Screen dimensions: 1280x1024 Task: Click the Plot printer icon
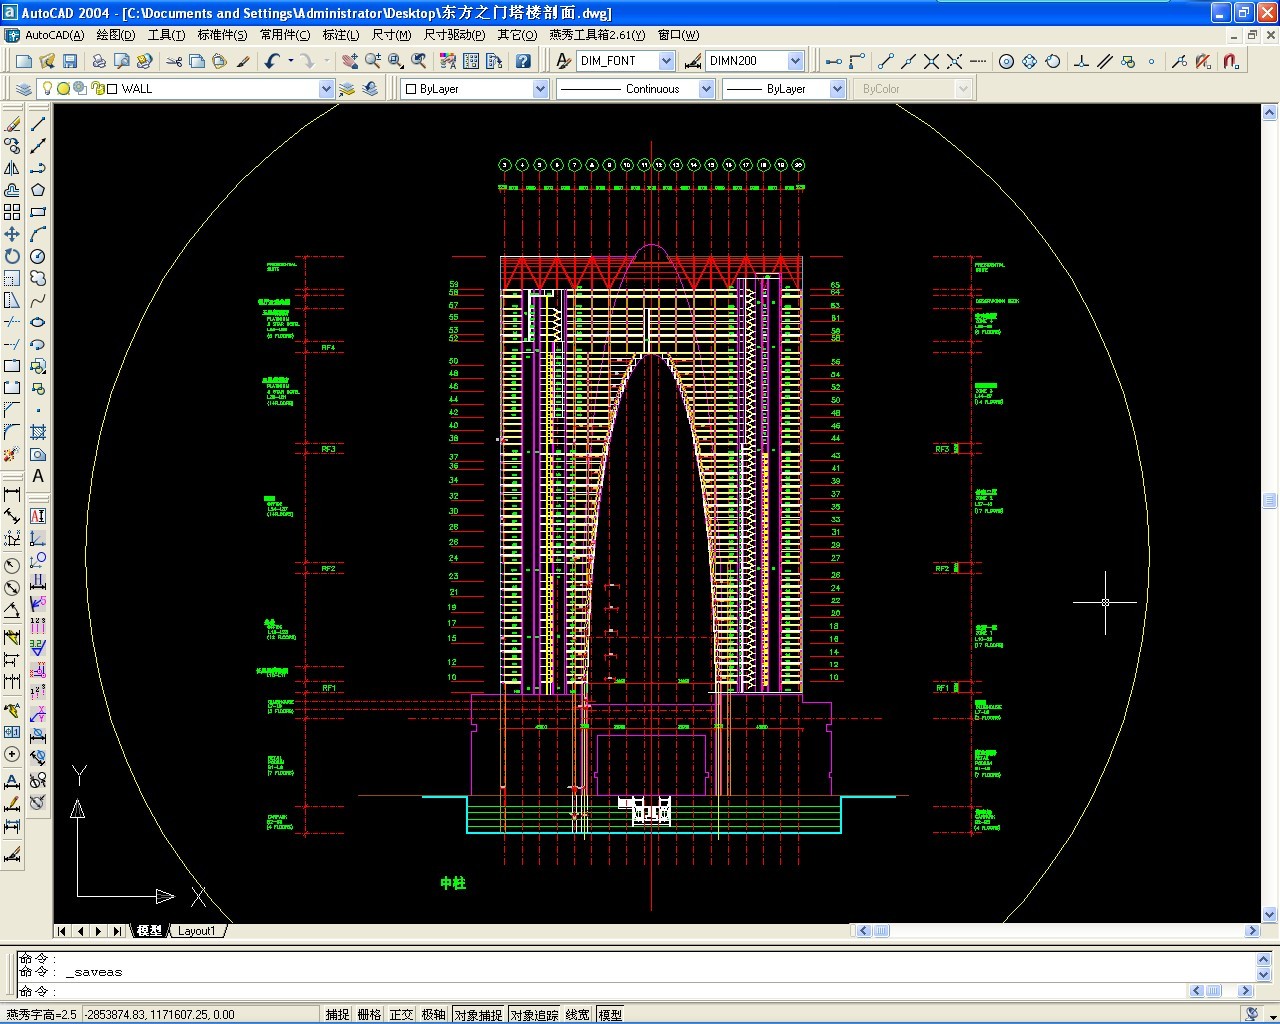click(x=99, y=61)
